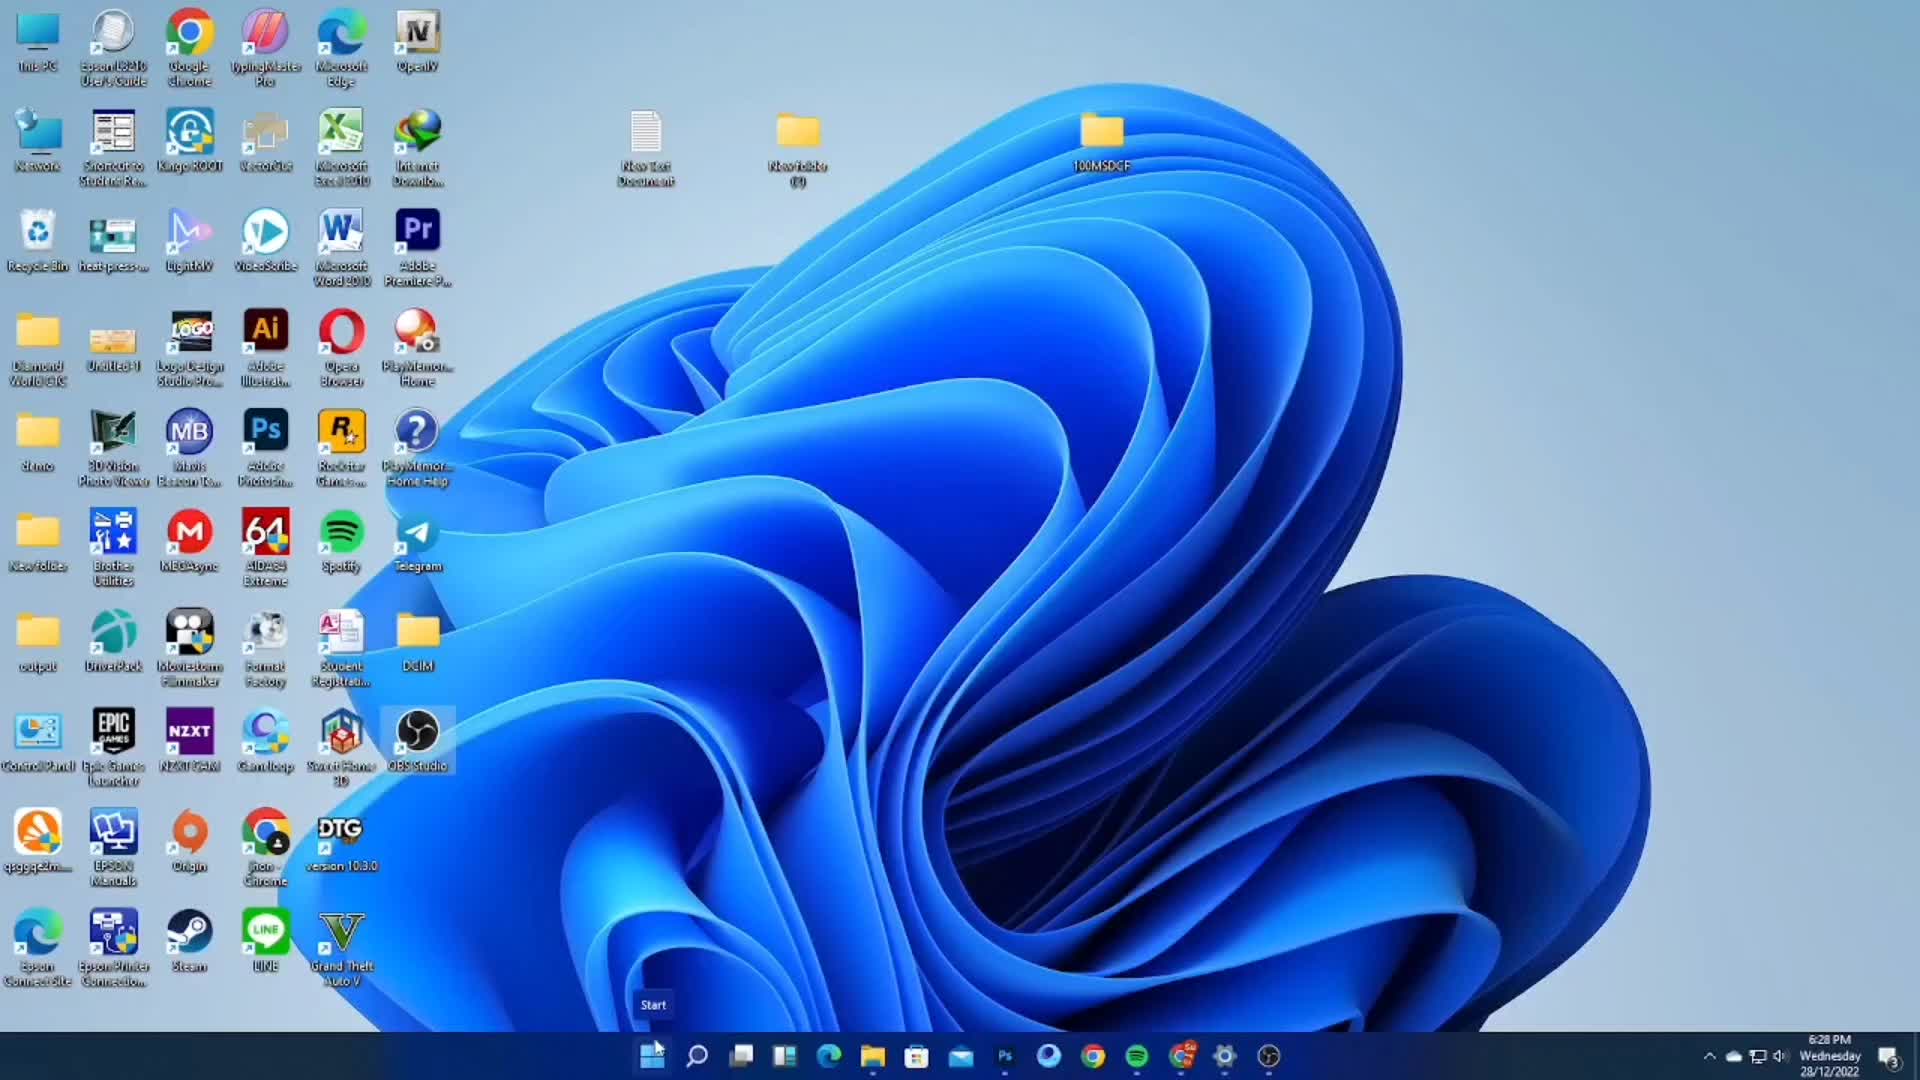The width and height of the screenshot is (1920, 1080).
Task: Select the Adobe Illustrator desktop shortcut
Action: click(x=265, y=348)
